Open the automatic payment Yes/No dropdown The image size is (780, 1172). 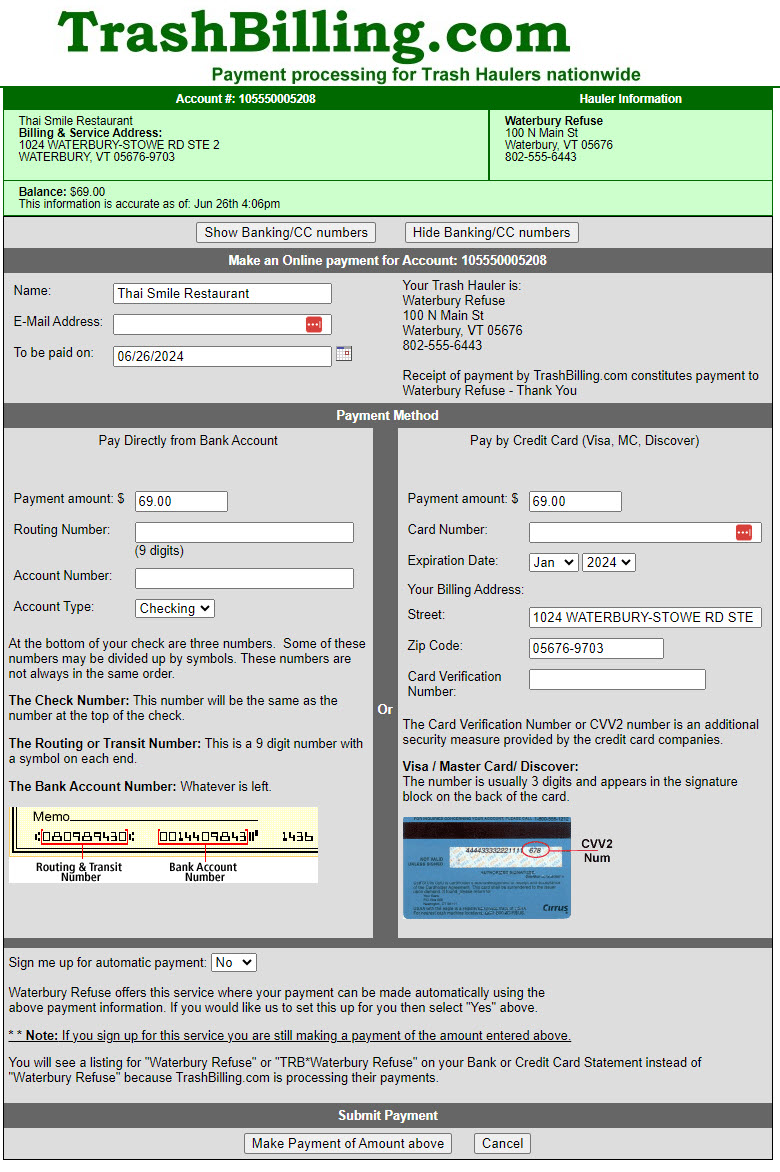234,962
